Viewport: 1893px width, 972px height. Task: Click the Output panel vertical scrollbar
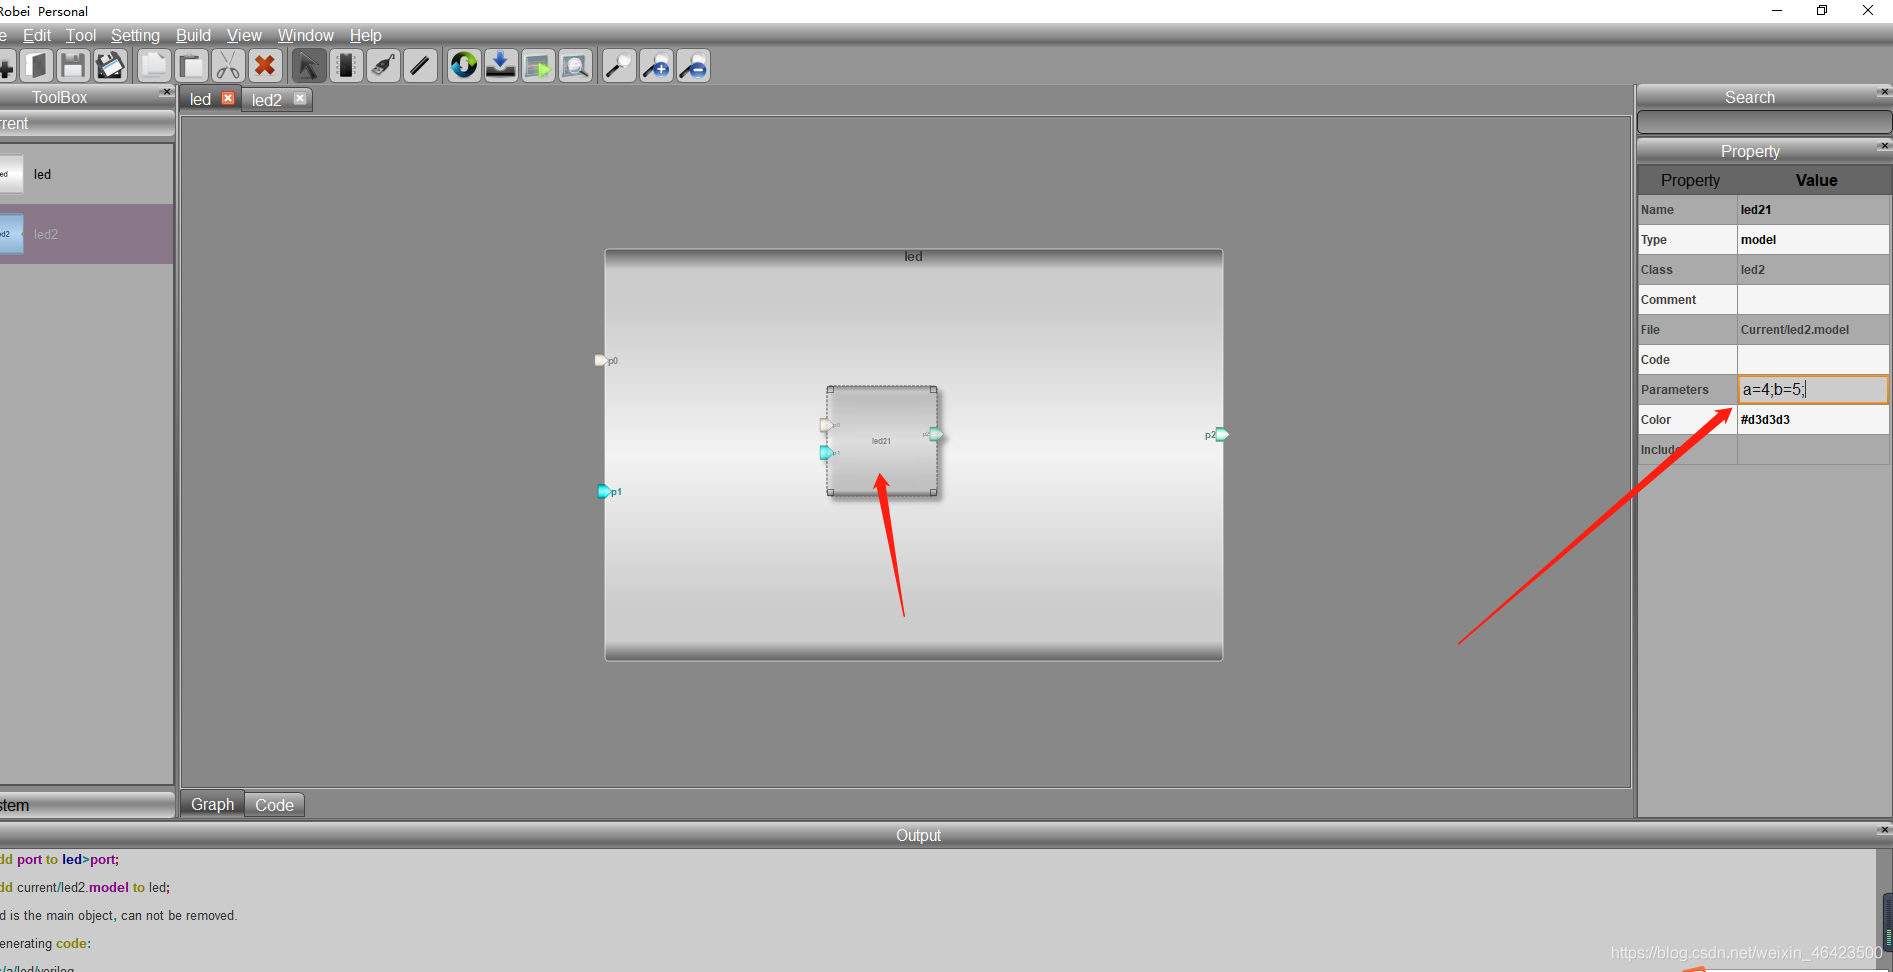pos(1884,910)
